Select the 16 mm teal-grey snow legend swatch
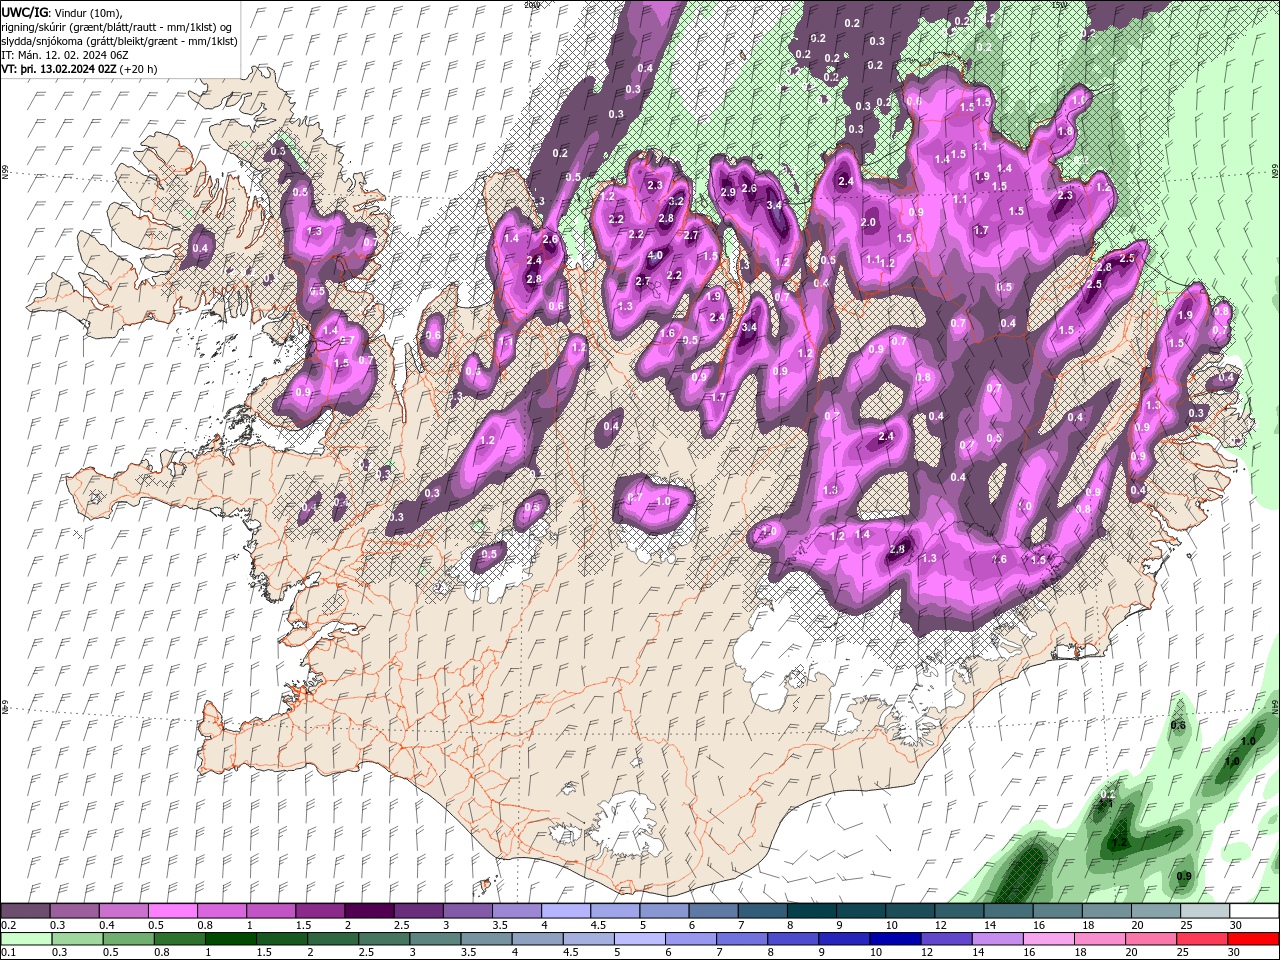 point(1058,911)
